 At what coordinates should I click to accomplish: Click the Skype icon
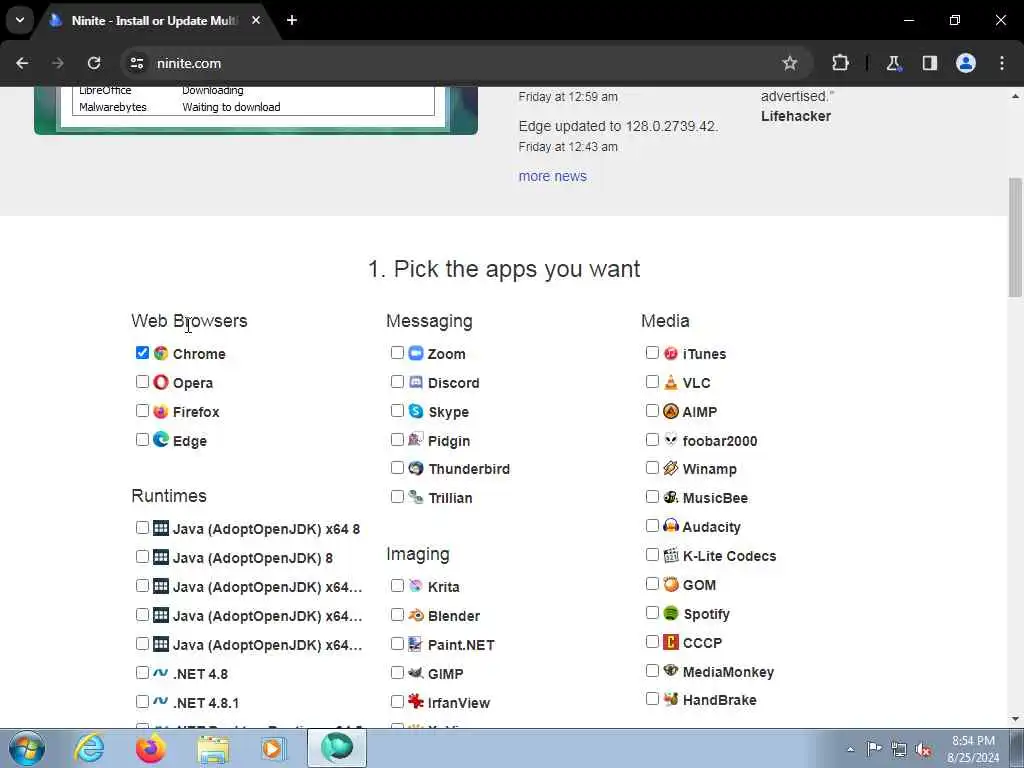pyautogui.click(x=416, y=411)
